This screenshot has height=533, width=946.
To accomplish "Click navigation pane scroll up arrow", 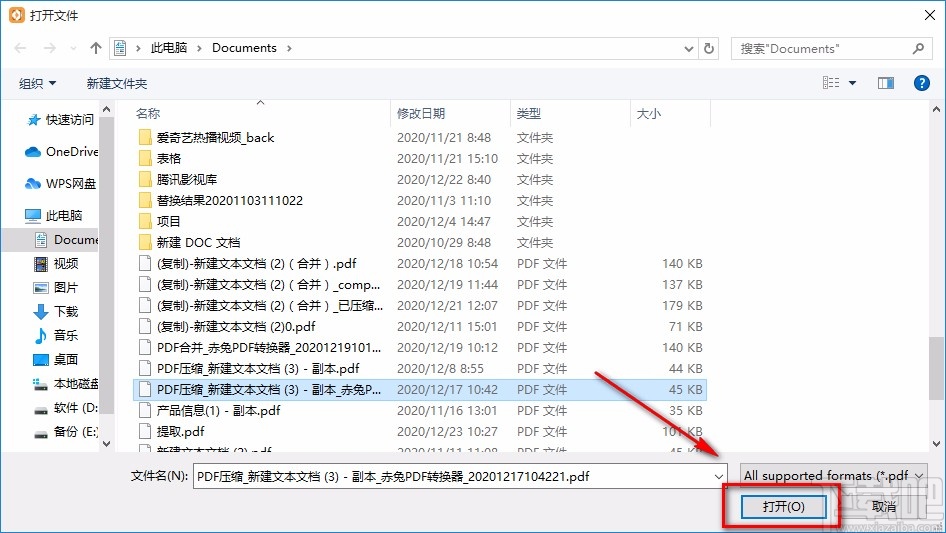I will click(107, 109).
